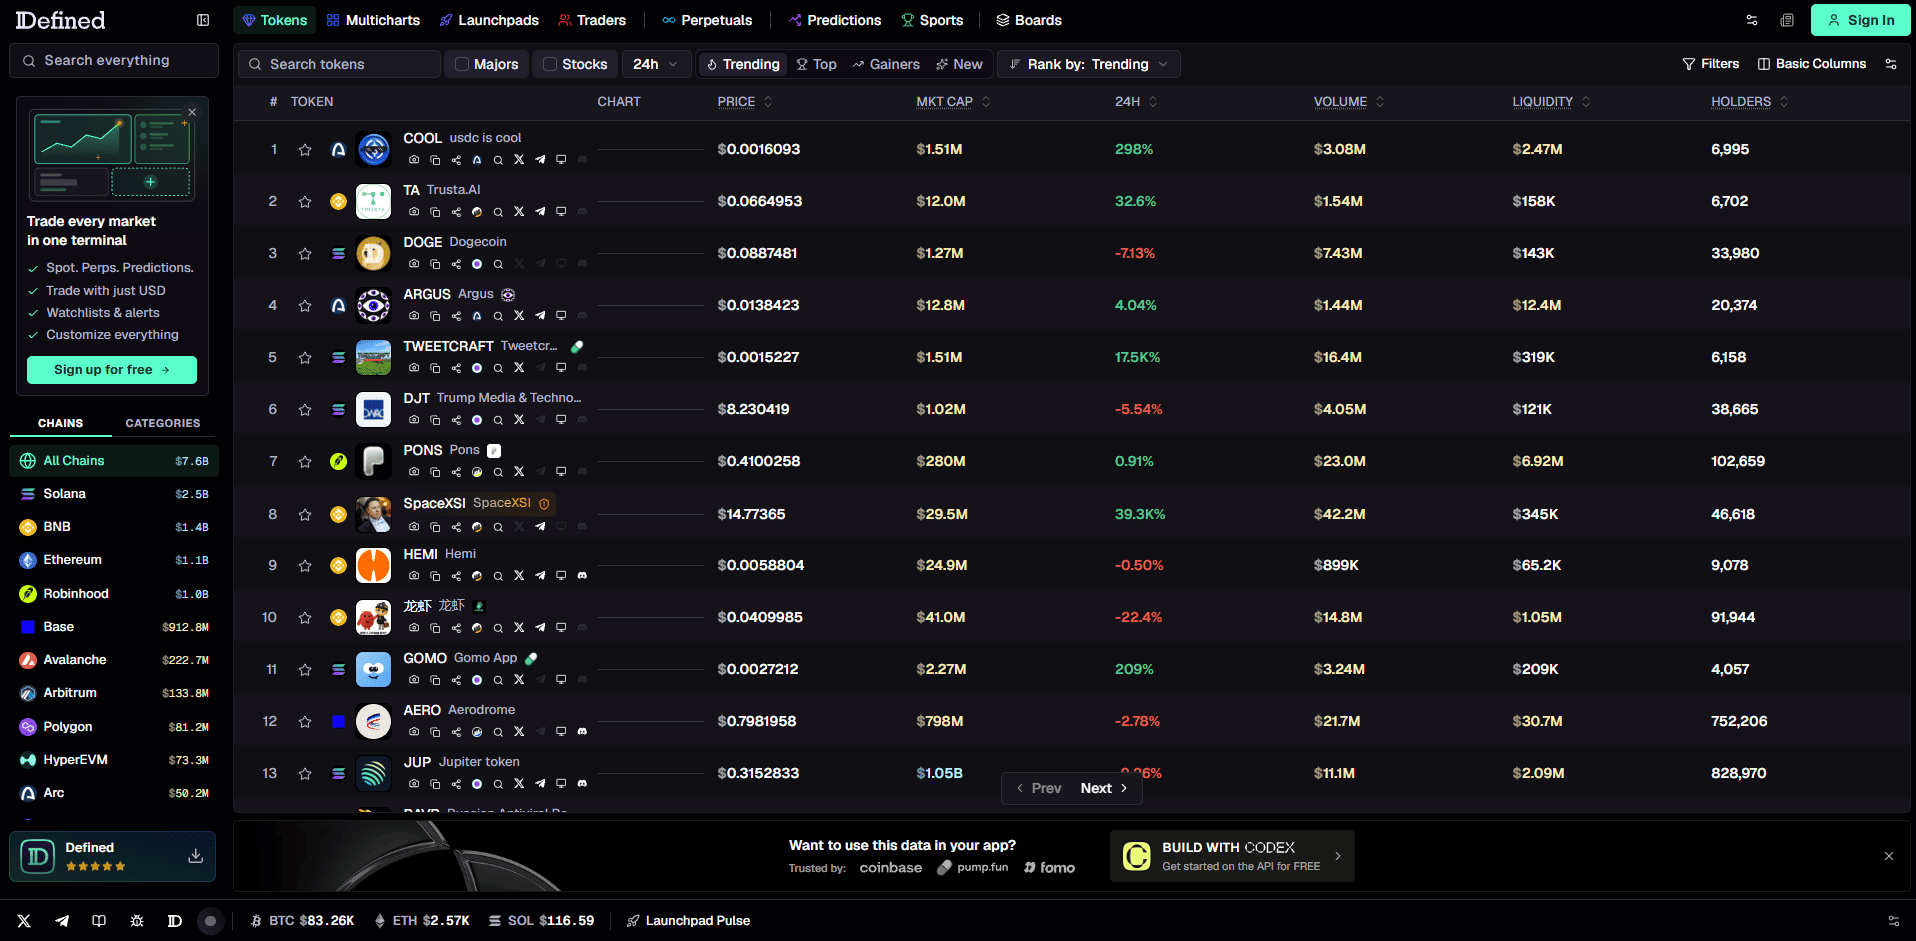Image resolution: width=1916 pixels, height=941 pixels.
Task: Open the docs book icon in the bottom bar
Action: click(x=99, y=921)
